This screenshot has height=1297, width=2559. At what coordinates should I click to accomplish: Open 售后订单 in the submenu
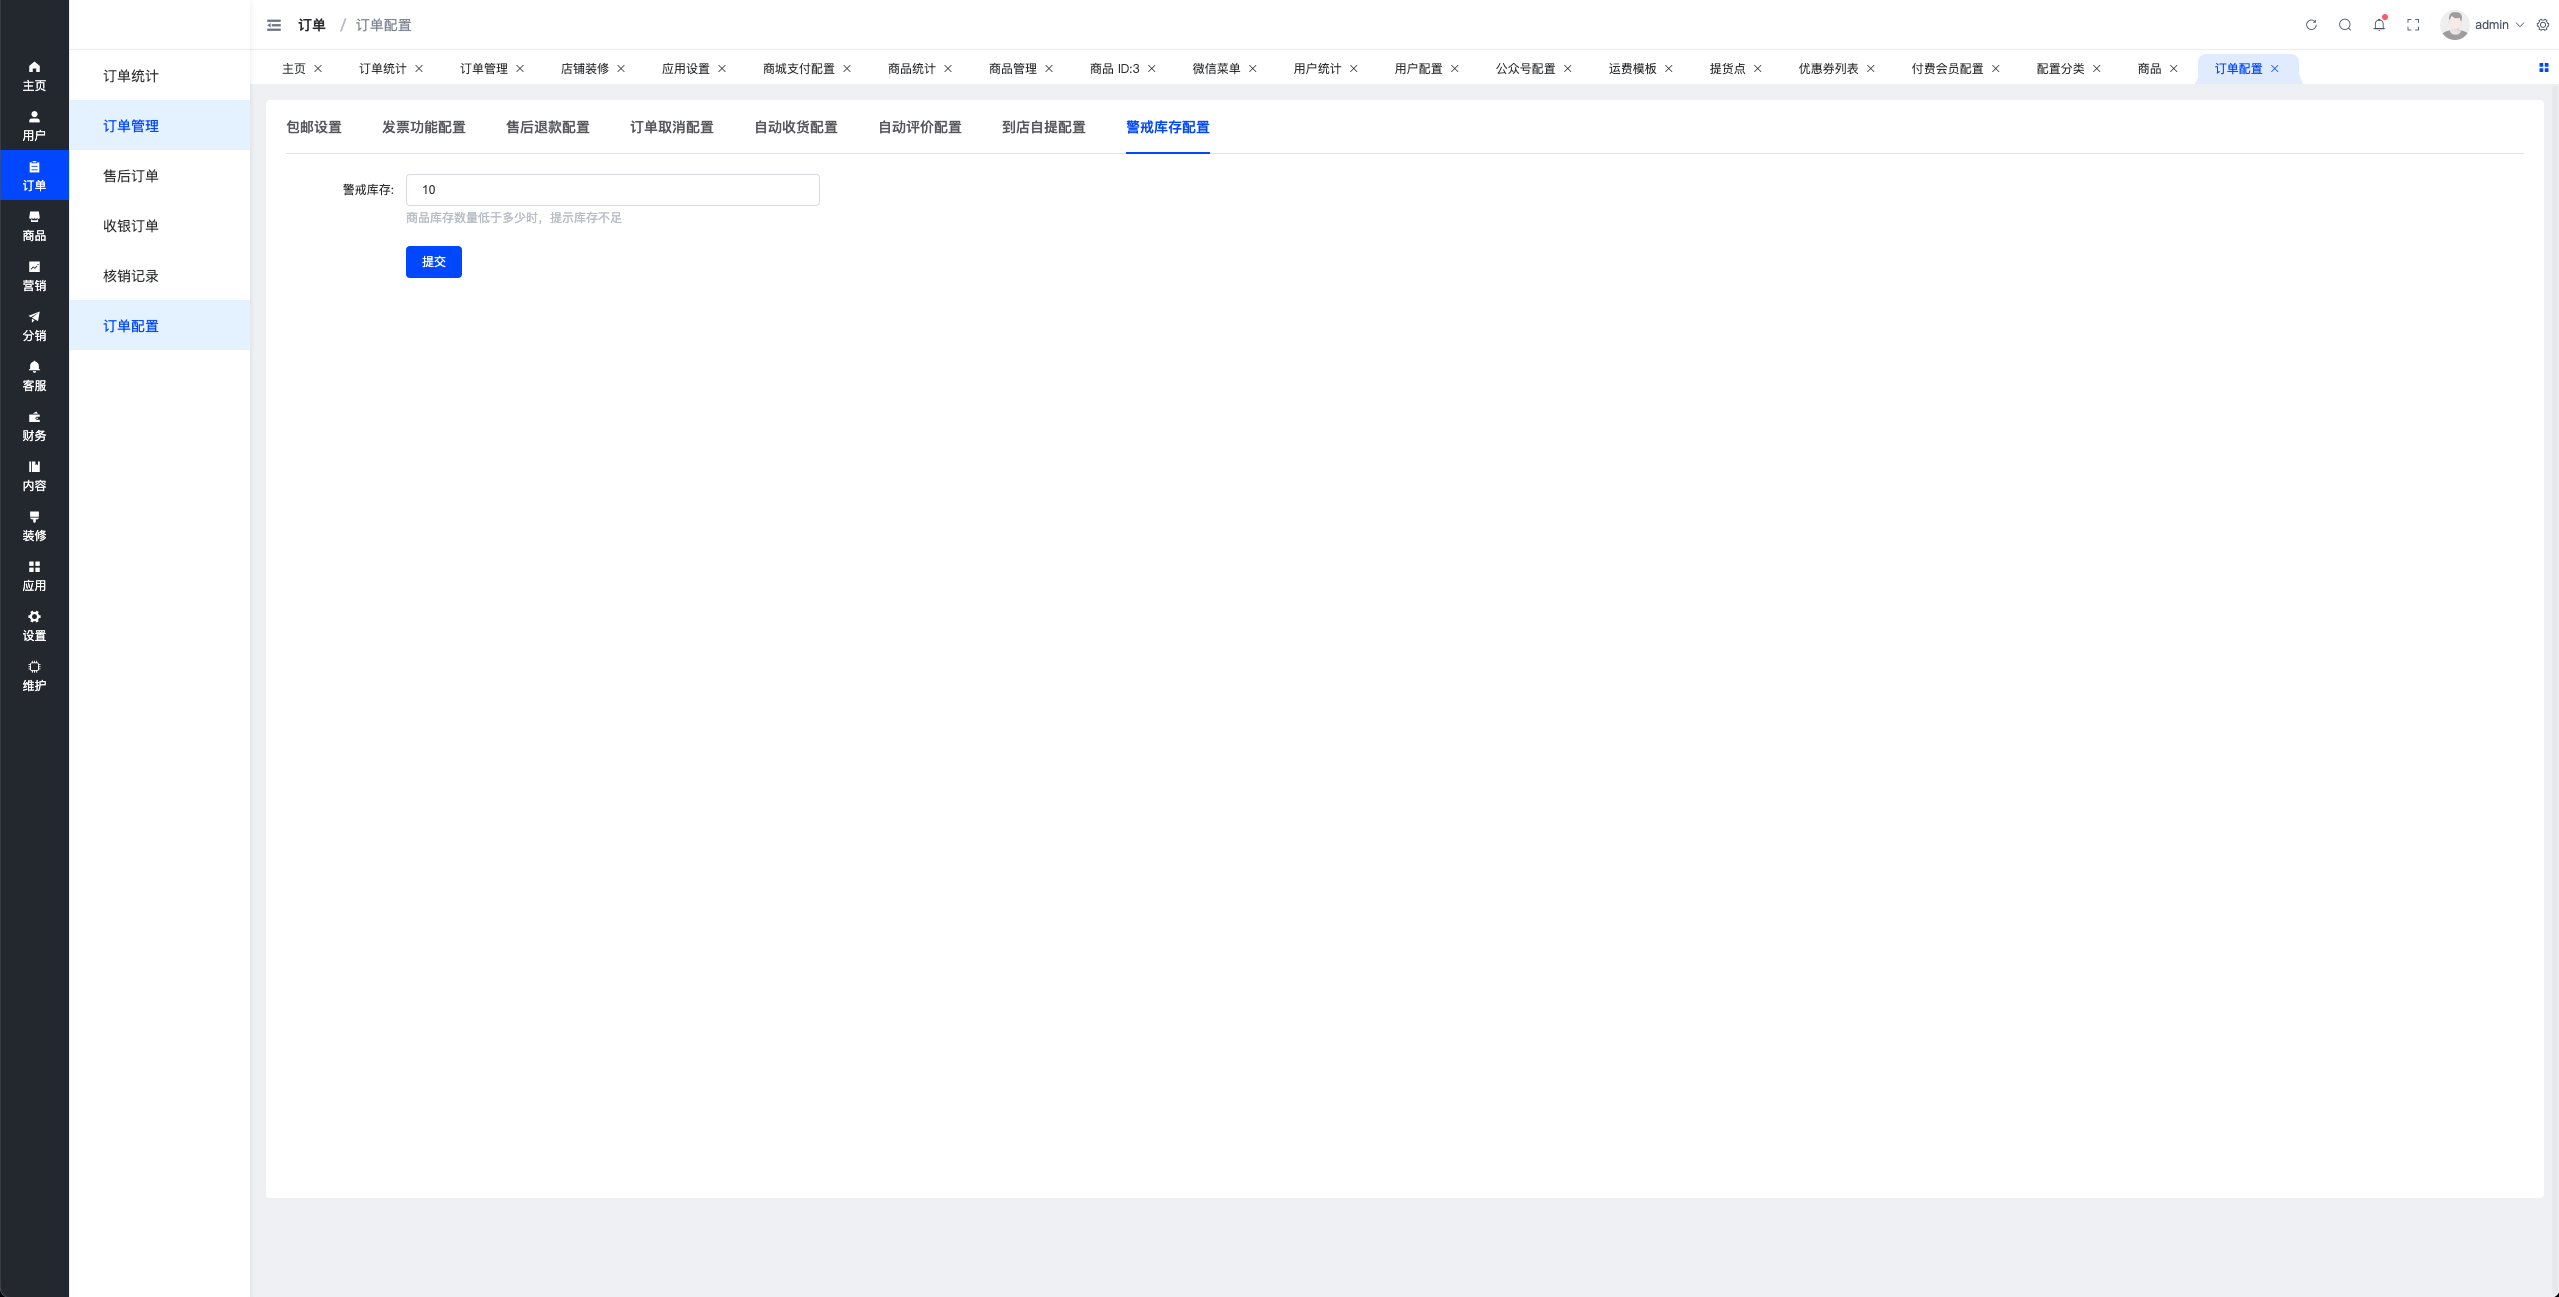tap(160, 175)
